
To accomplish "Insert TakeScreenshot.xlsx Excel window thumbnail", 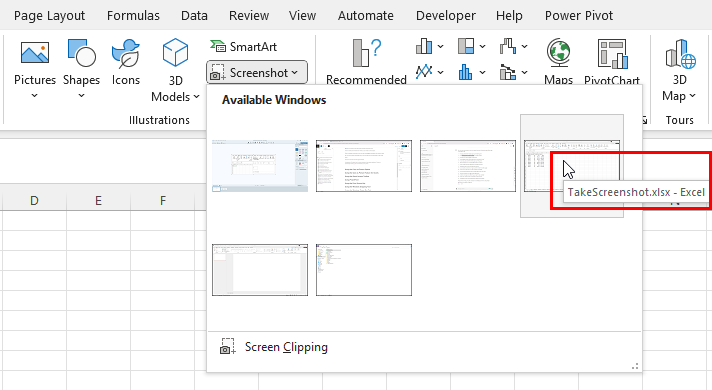I will [x=572, y=166].
